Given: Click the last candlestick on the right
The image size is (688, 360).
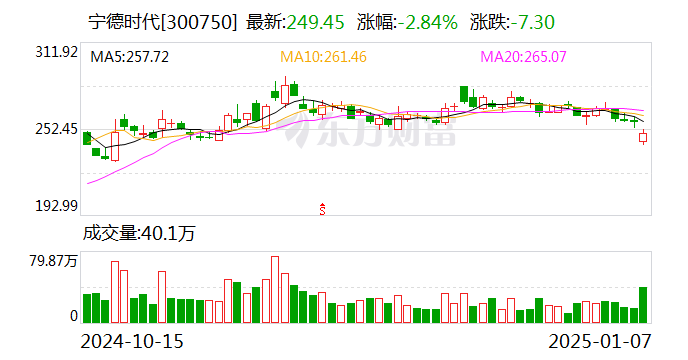Looking at the screenshot, I should 643,137.
